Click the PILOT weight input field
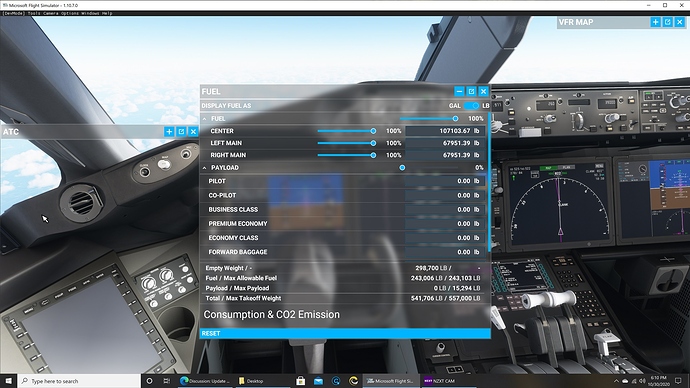This screenshot has height=388, width=690. coord(445,181)
